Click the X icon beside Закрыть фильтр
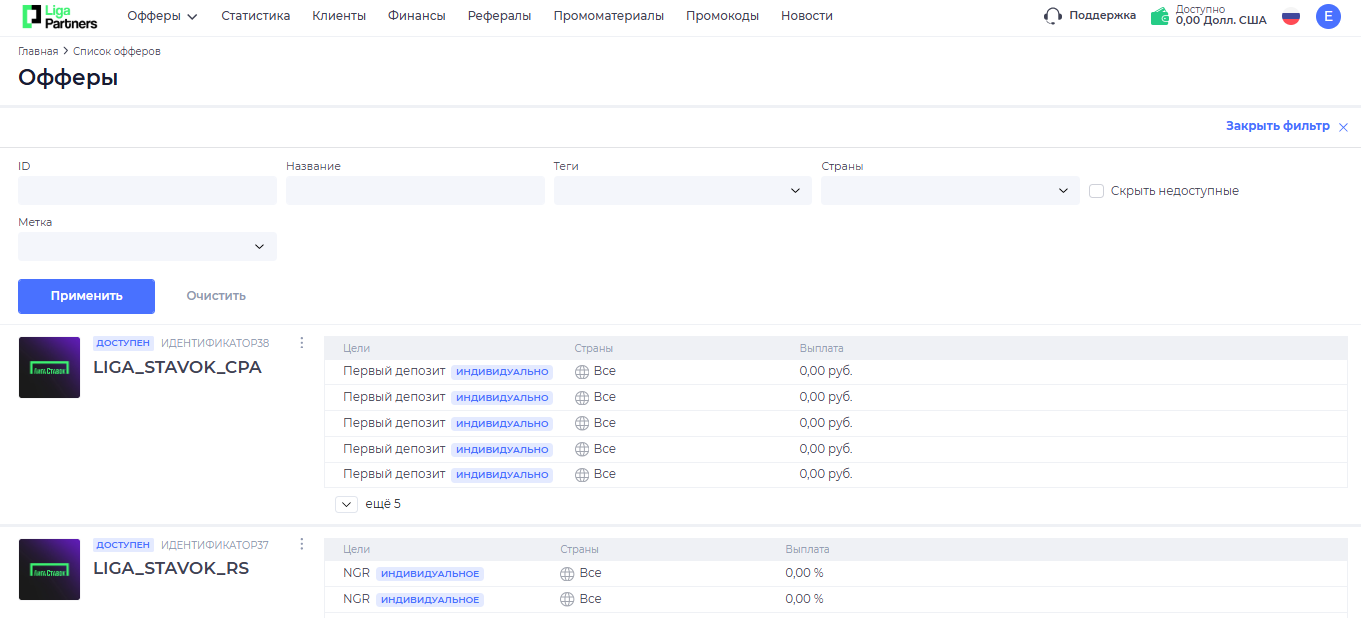1361x618 pixels. (1343, 127)
